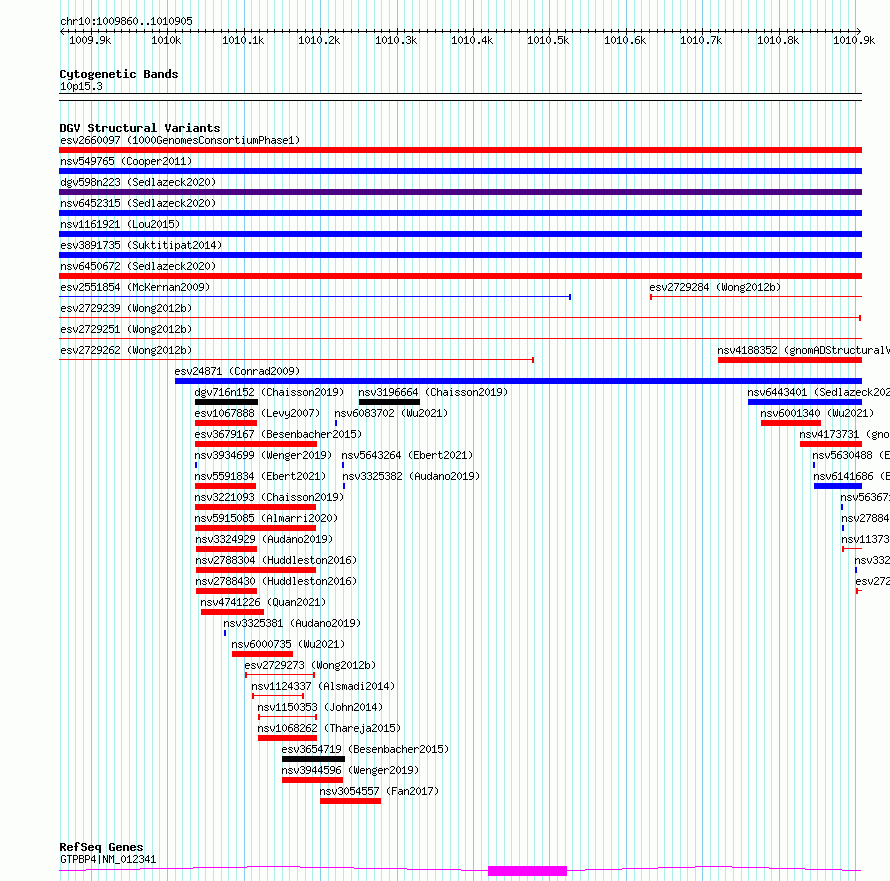Viewport: 890px width, 881px height.
Task: Open nsv6141686 variant label
Action: coord(851,476)
